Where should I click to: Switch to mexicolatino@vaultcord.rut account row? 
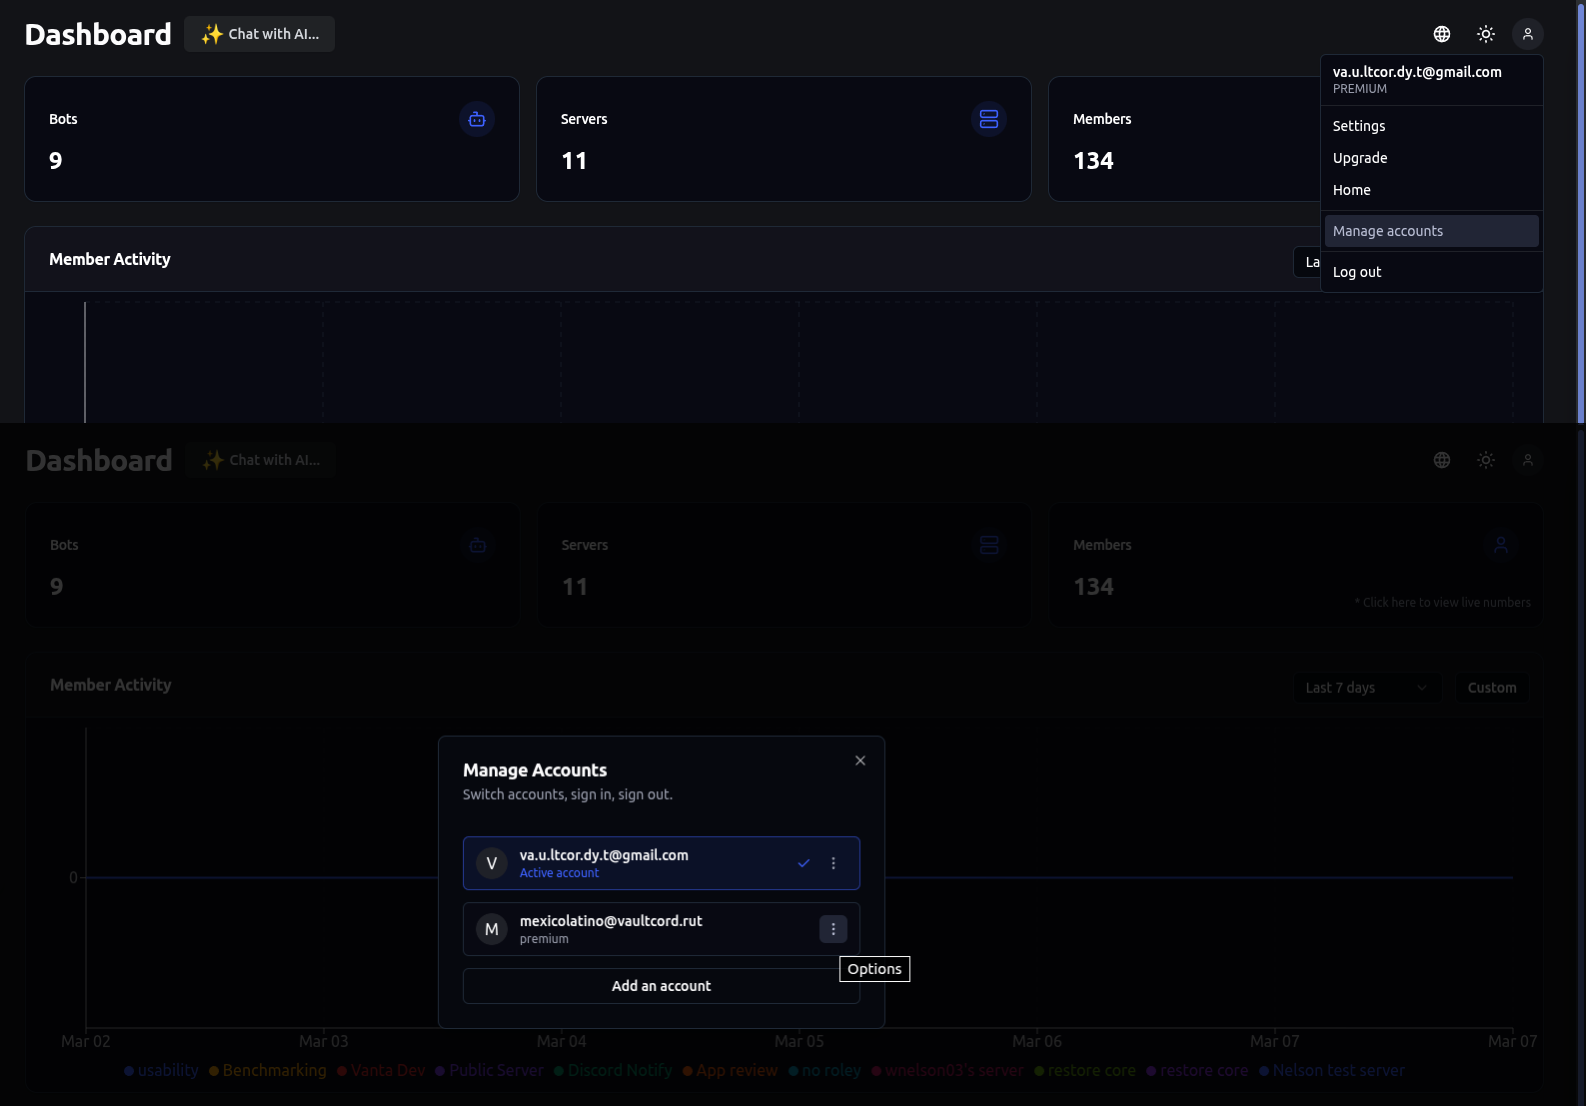click(x=640, y=929)
